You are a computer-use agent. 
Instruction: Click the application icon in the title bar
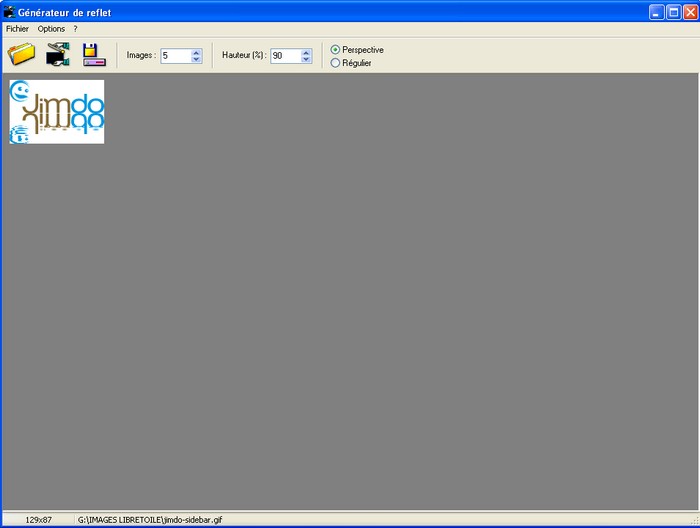pyautogui.click(x=9, y=12)
